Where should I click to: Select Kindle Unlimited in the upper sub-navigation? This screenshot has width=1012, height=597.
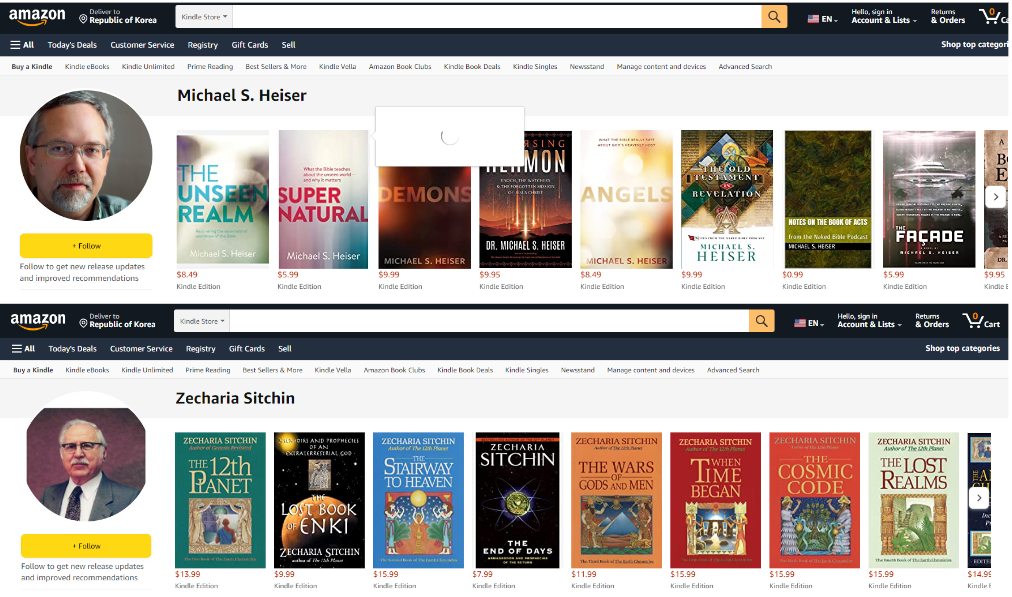[x=148, y=66]
